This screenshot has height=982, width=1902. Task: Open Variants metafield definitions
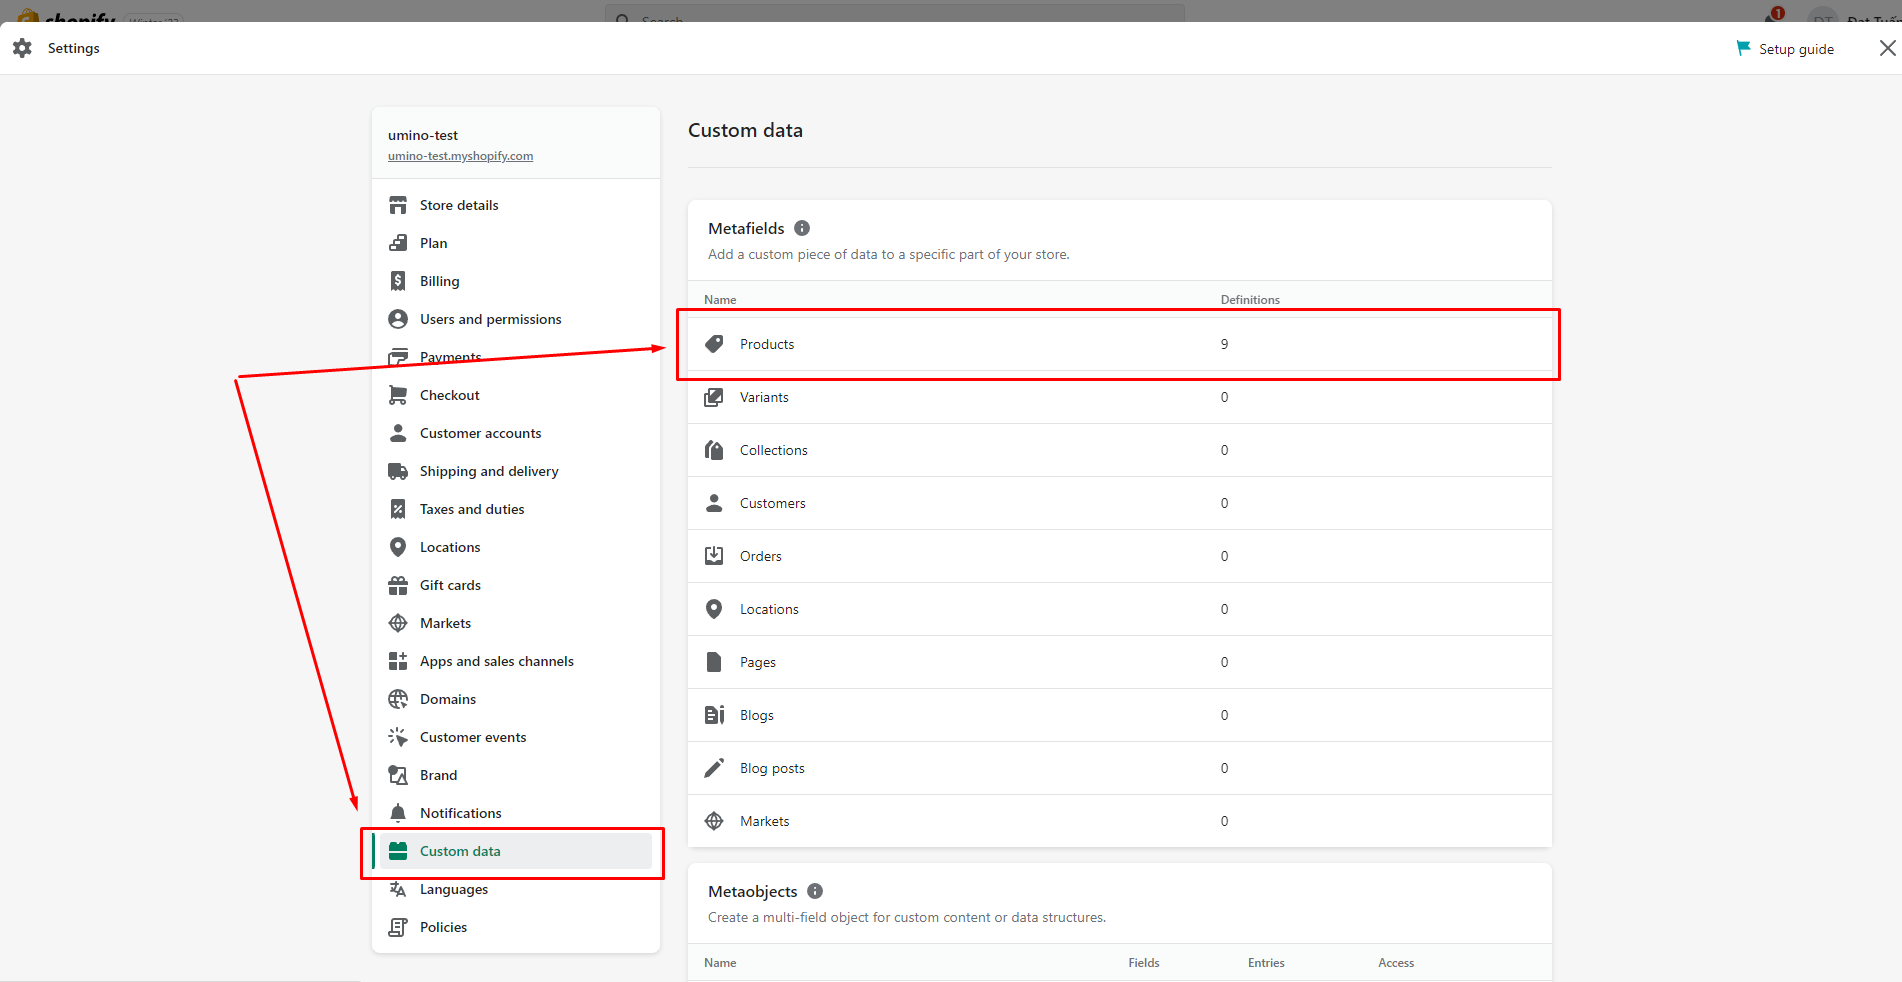coord(764,397)
